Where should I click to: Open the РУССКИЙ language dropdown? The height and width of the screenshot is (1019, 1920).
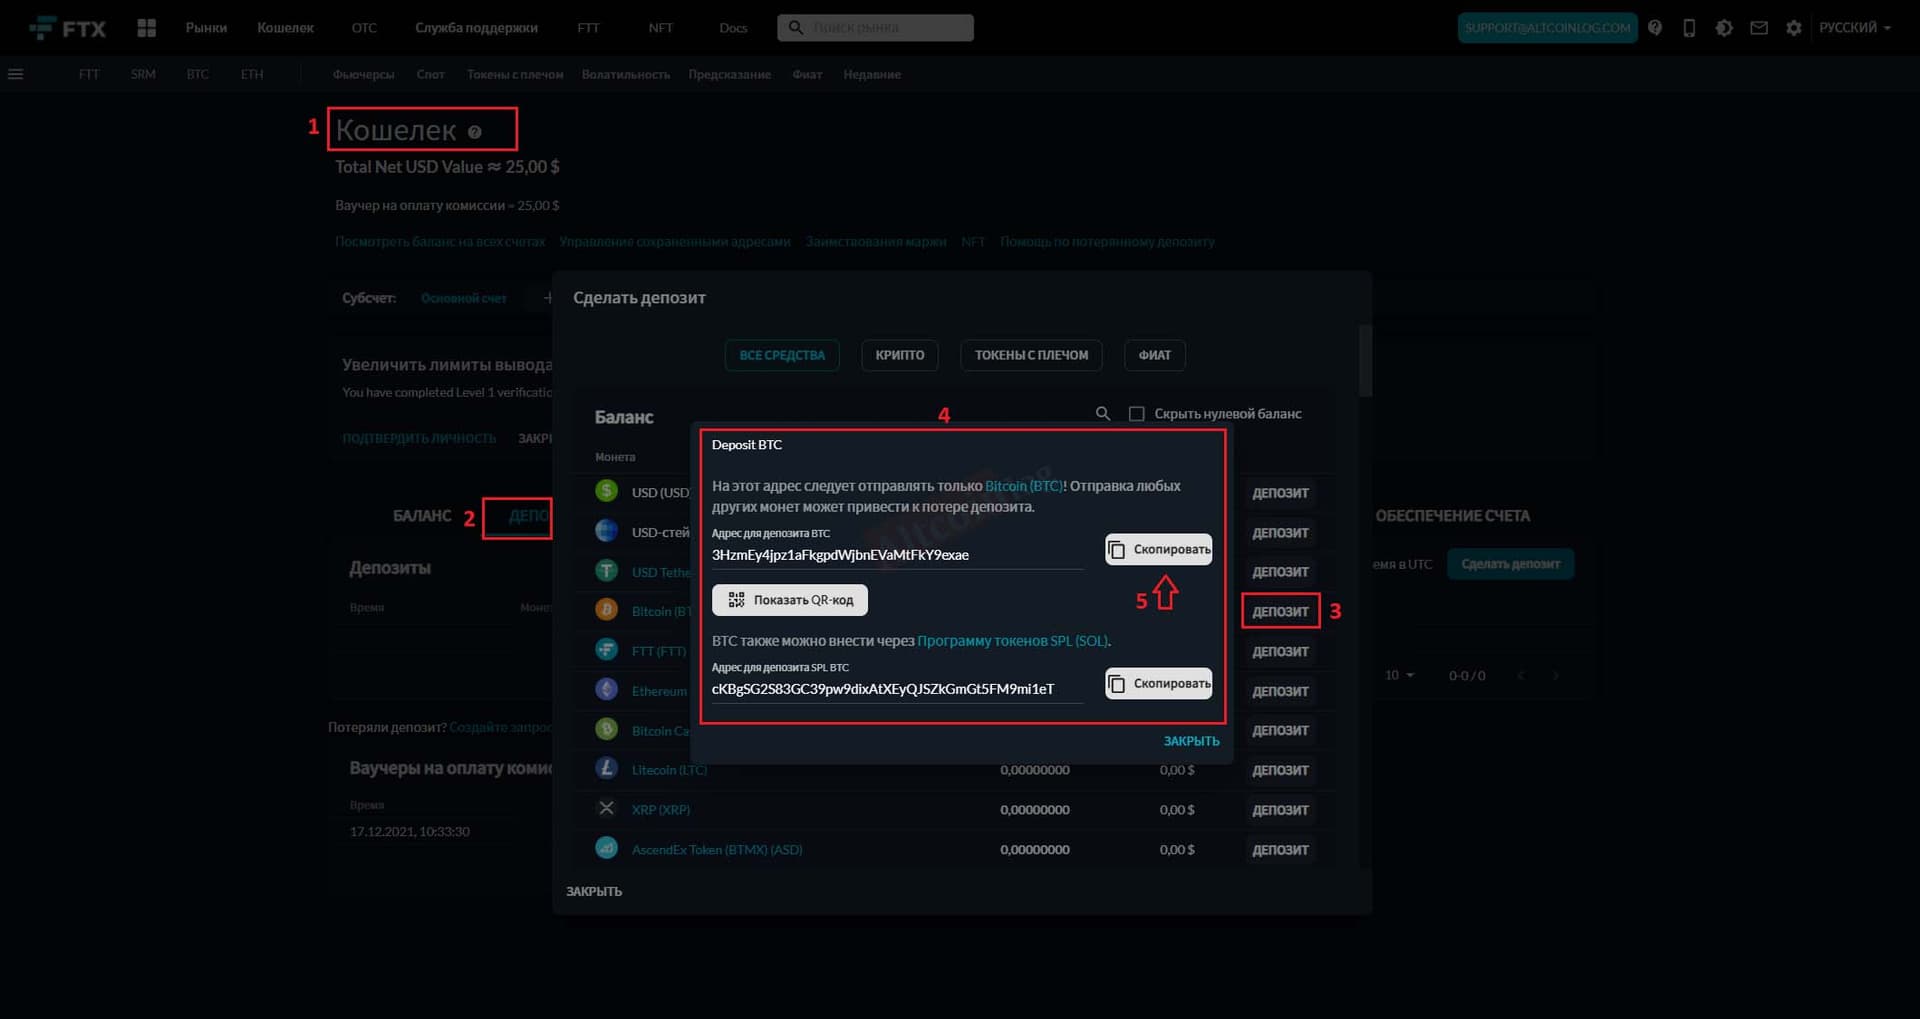coord(1855,28)
